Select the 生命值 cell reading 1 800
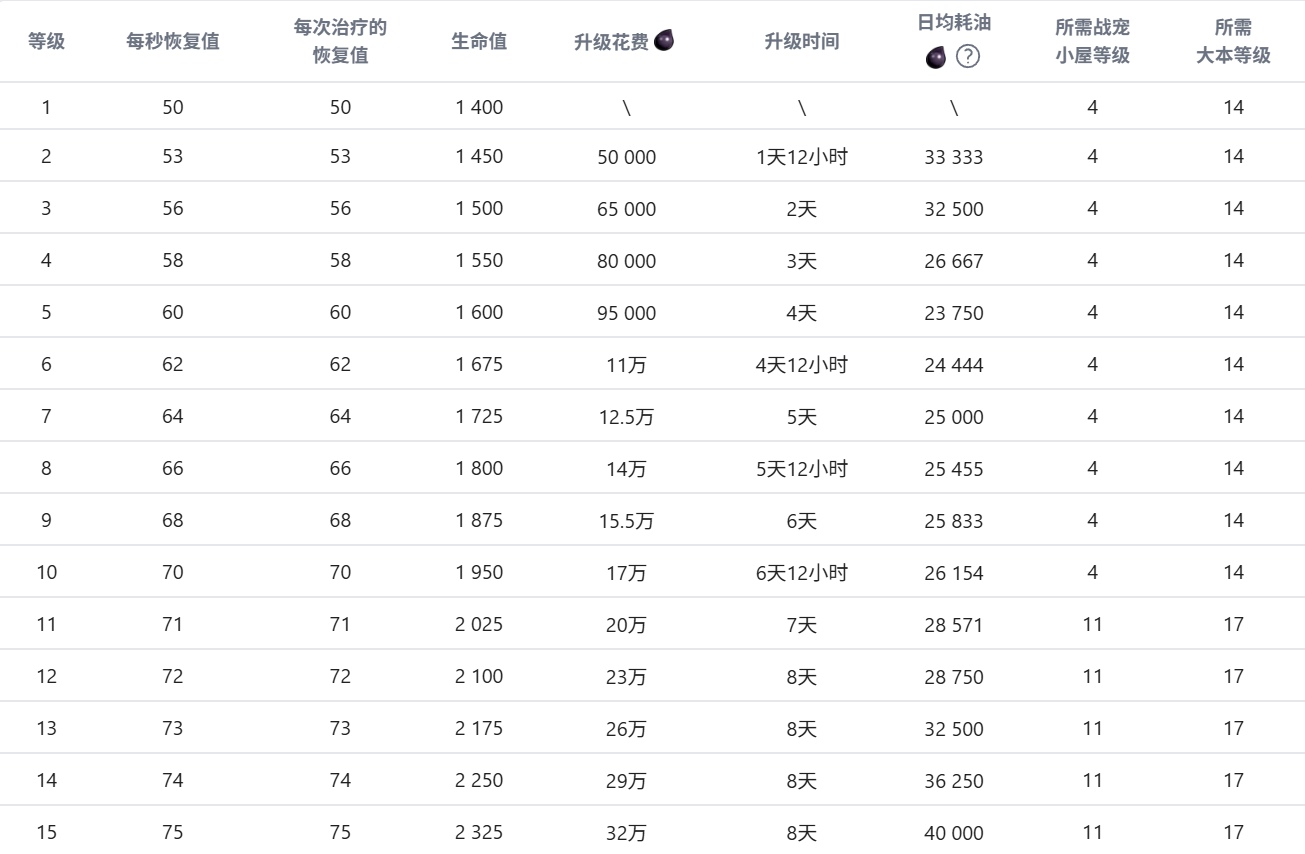 coord(479,469)
